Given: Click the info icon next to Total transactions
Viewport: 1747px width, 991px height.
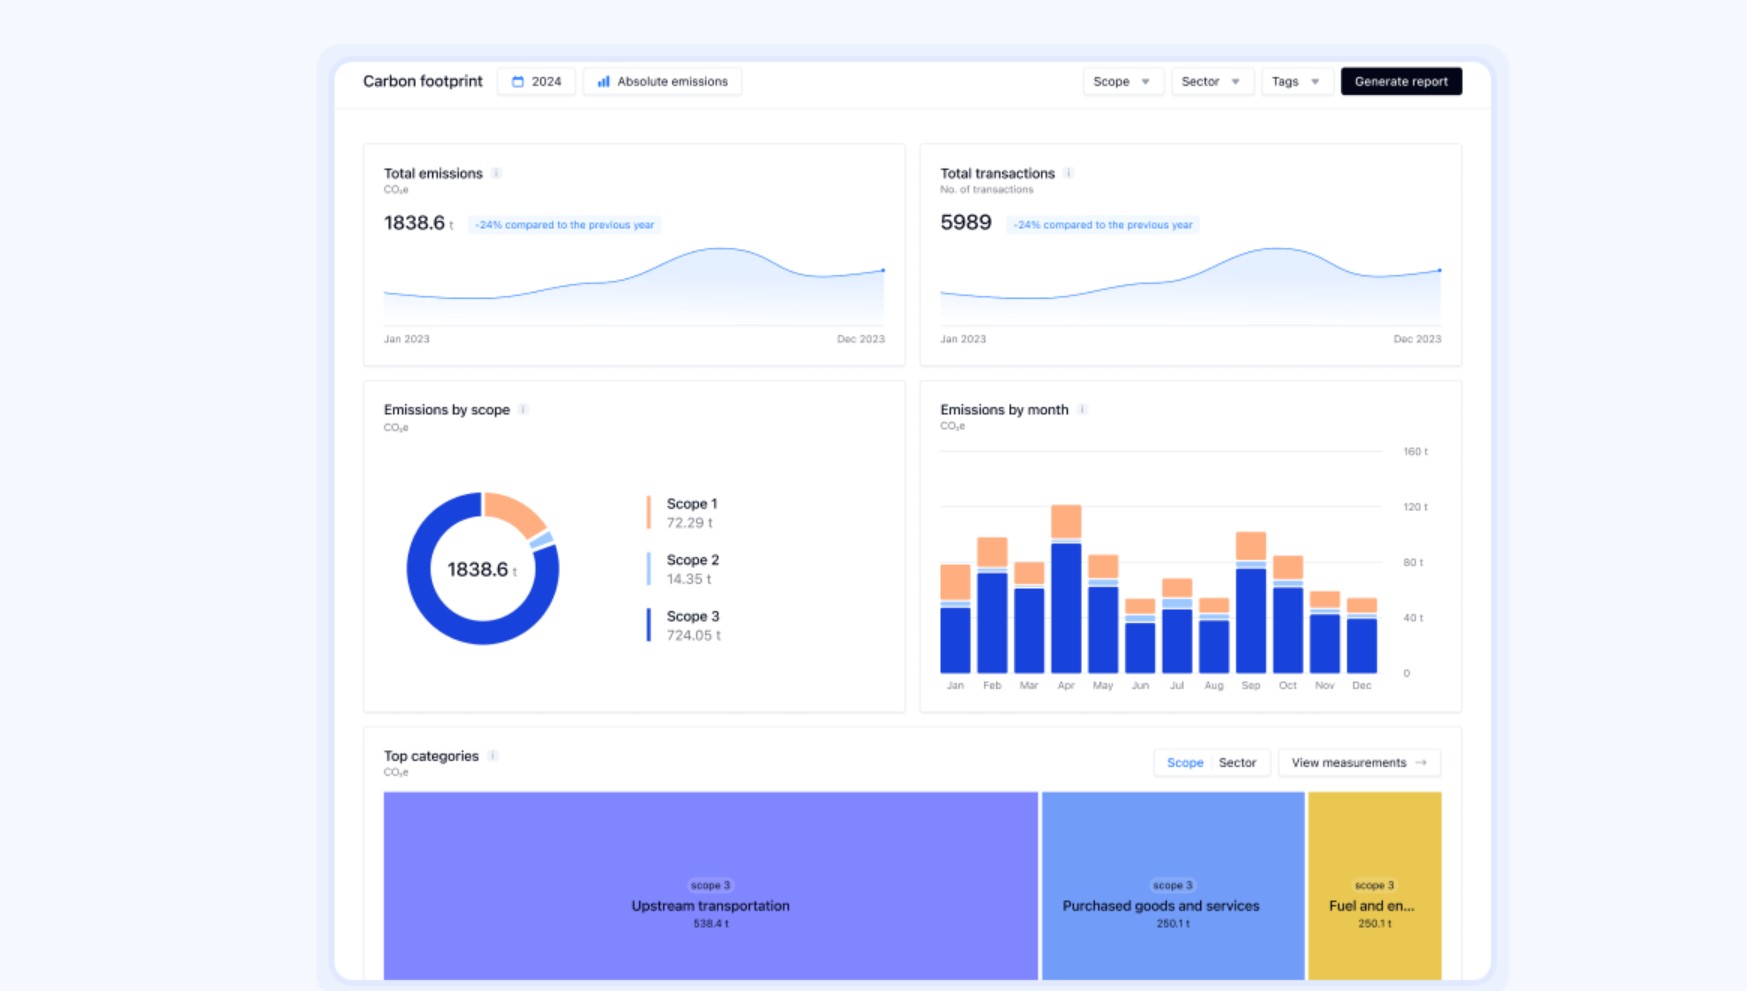Looking at the screenshot, I should pos(1068,173).
